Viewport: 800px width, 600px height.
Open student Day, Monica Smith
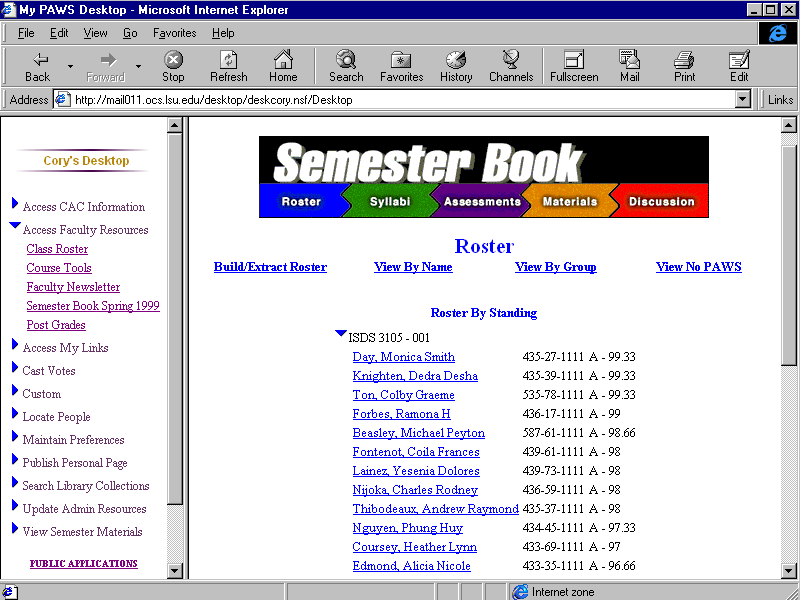point(404,357)
